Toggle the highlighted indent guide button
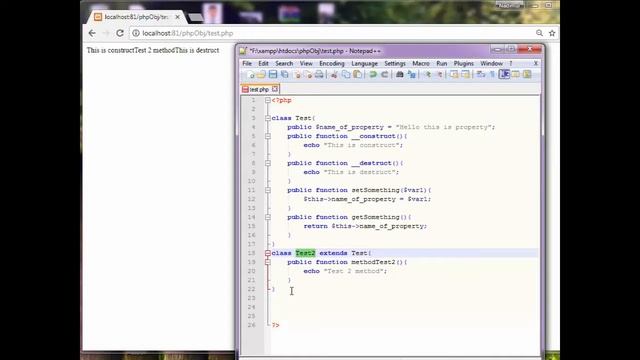640x360 pixels. tap(504, 74)
